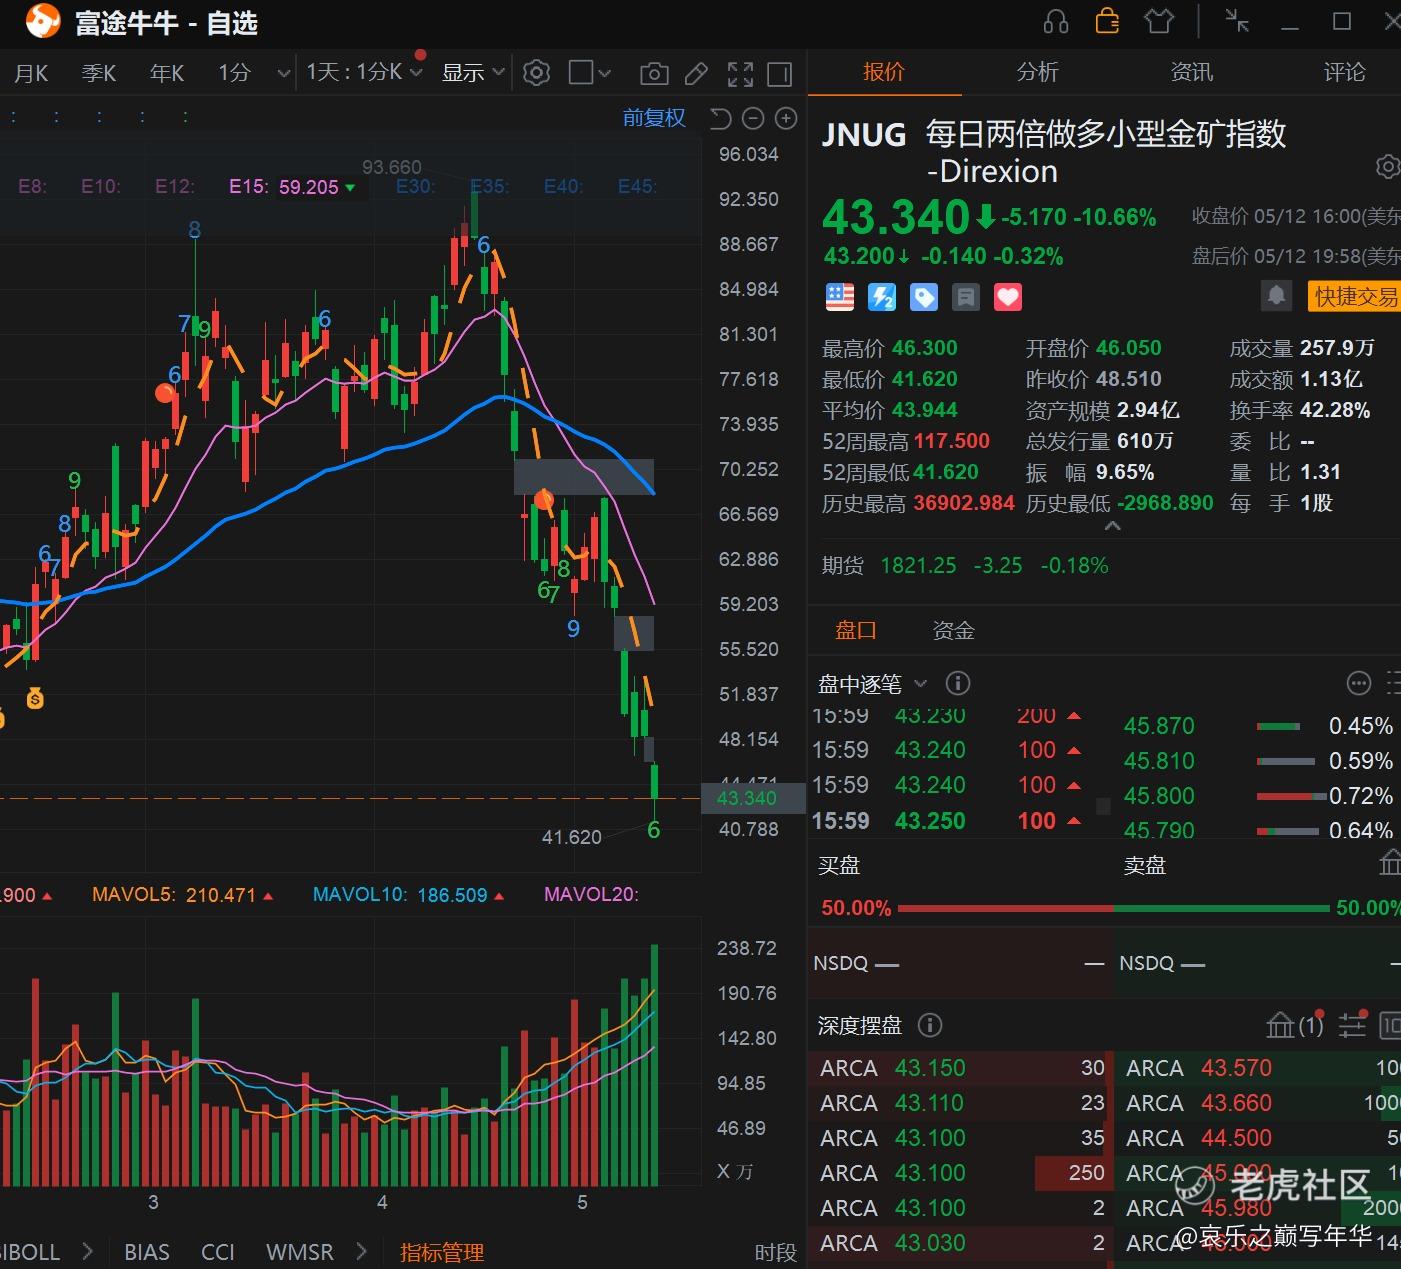Show info for 盘中逐笔
1401x1269 pixels.
pos(958,684)
